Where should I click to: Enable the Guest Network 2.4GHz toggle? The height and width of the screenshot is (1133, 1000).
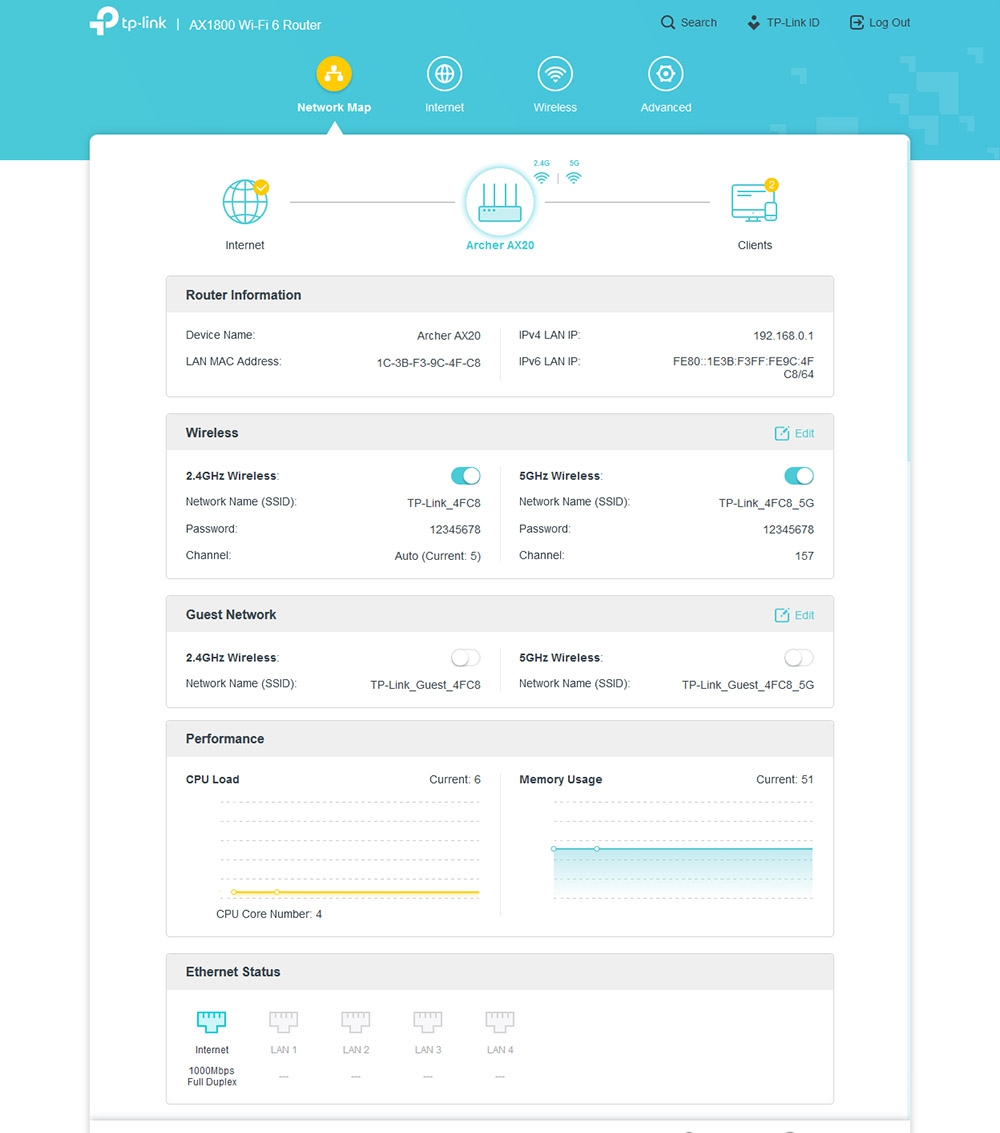coord(466,658)
